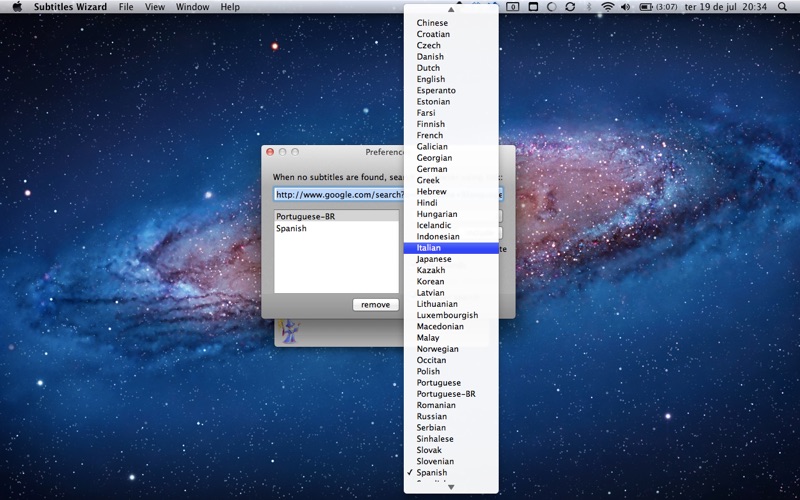Image resolution: width=800 pixels, height=500 pixels.
Task: Choose Croatian from the language menu
Action: 451,34
